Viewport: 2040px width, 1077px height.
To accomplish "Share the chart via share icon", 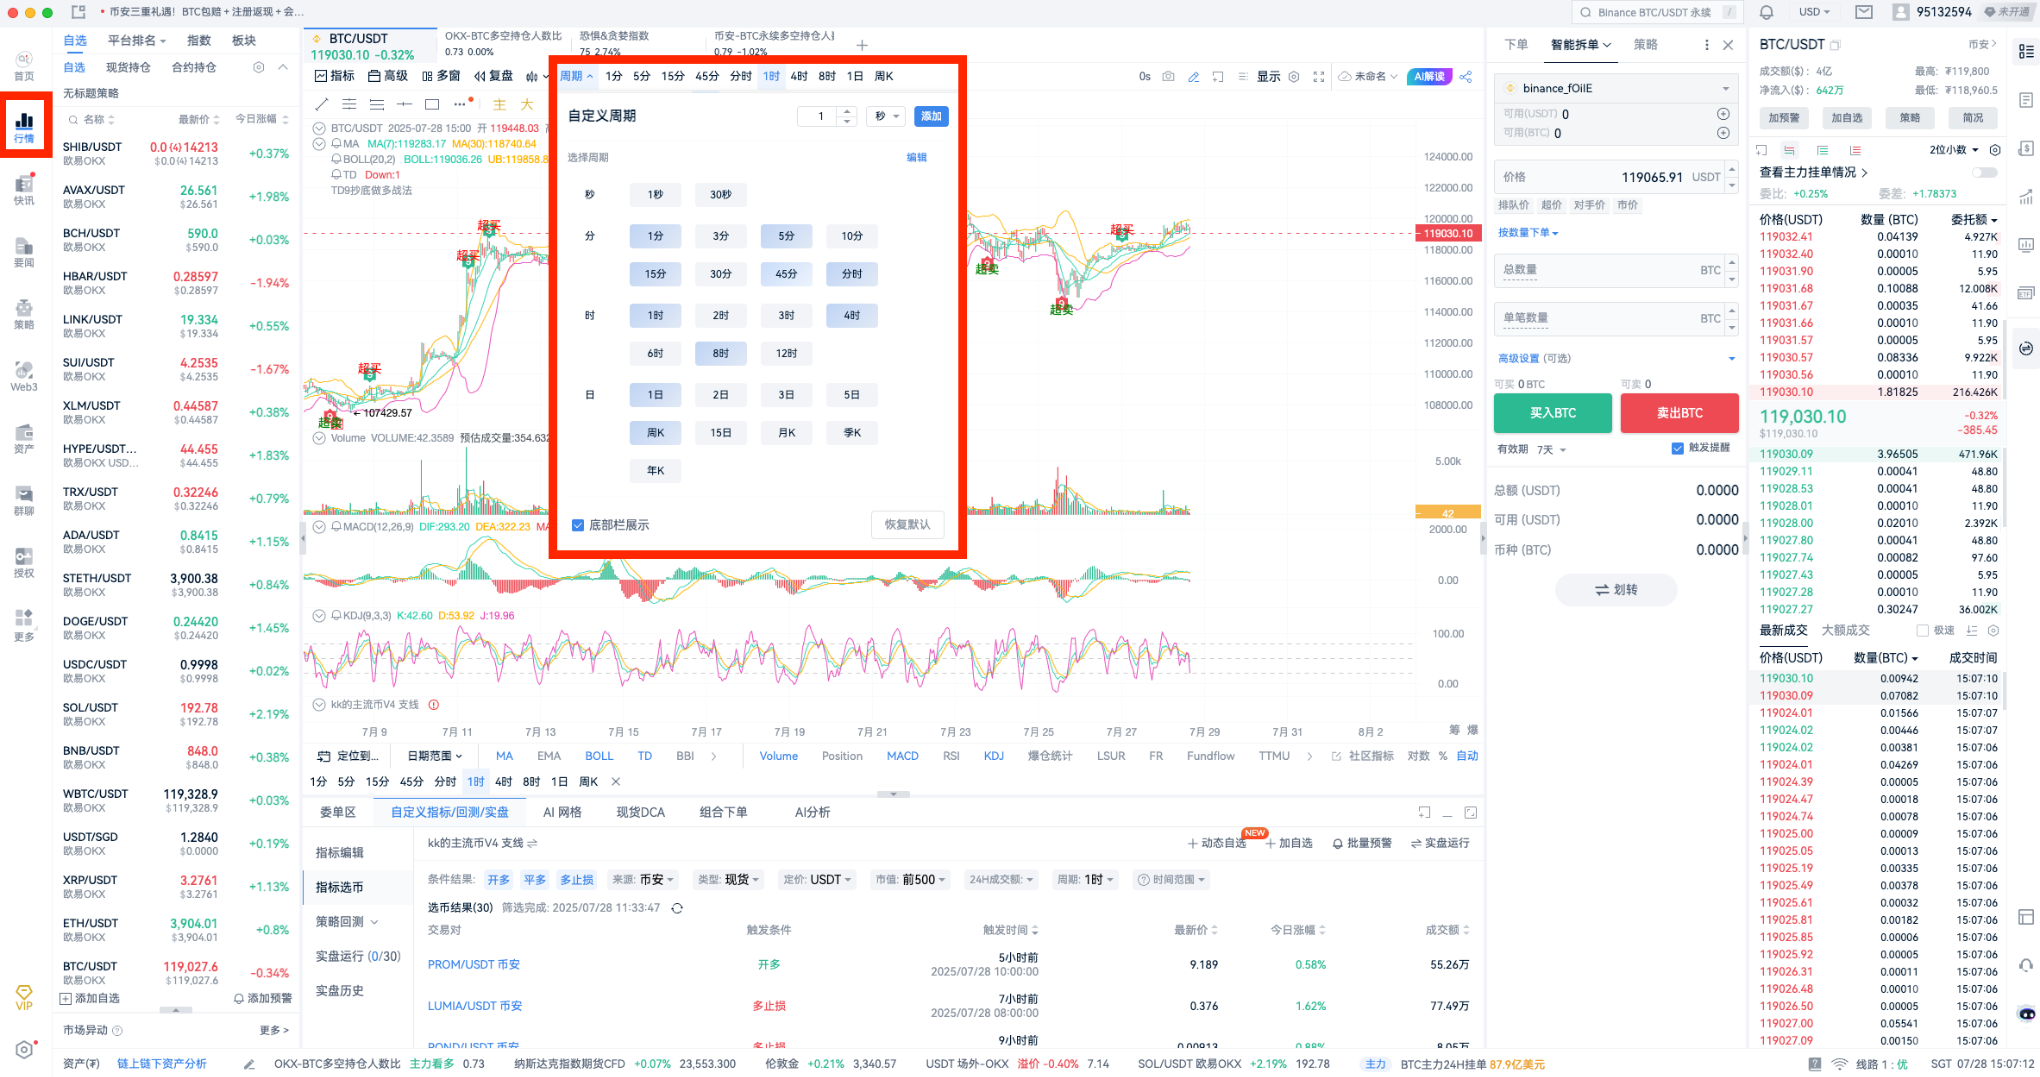I will point(1466,76).
